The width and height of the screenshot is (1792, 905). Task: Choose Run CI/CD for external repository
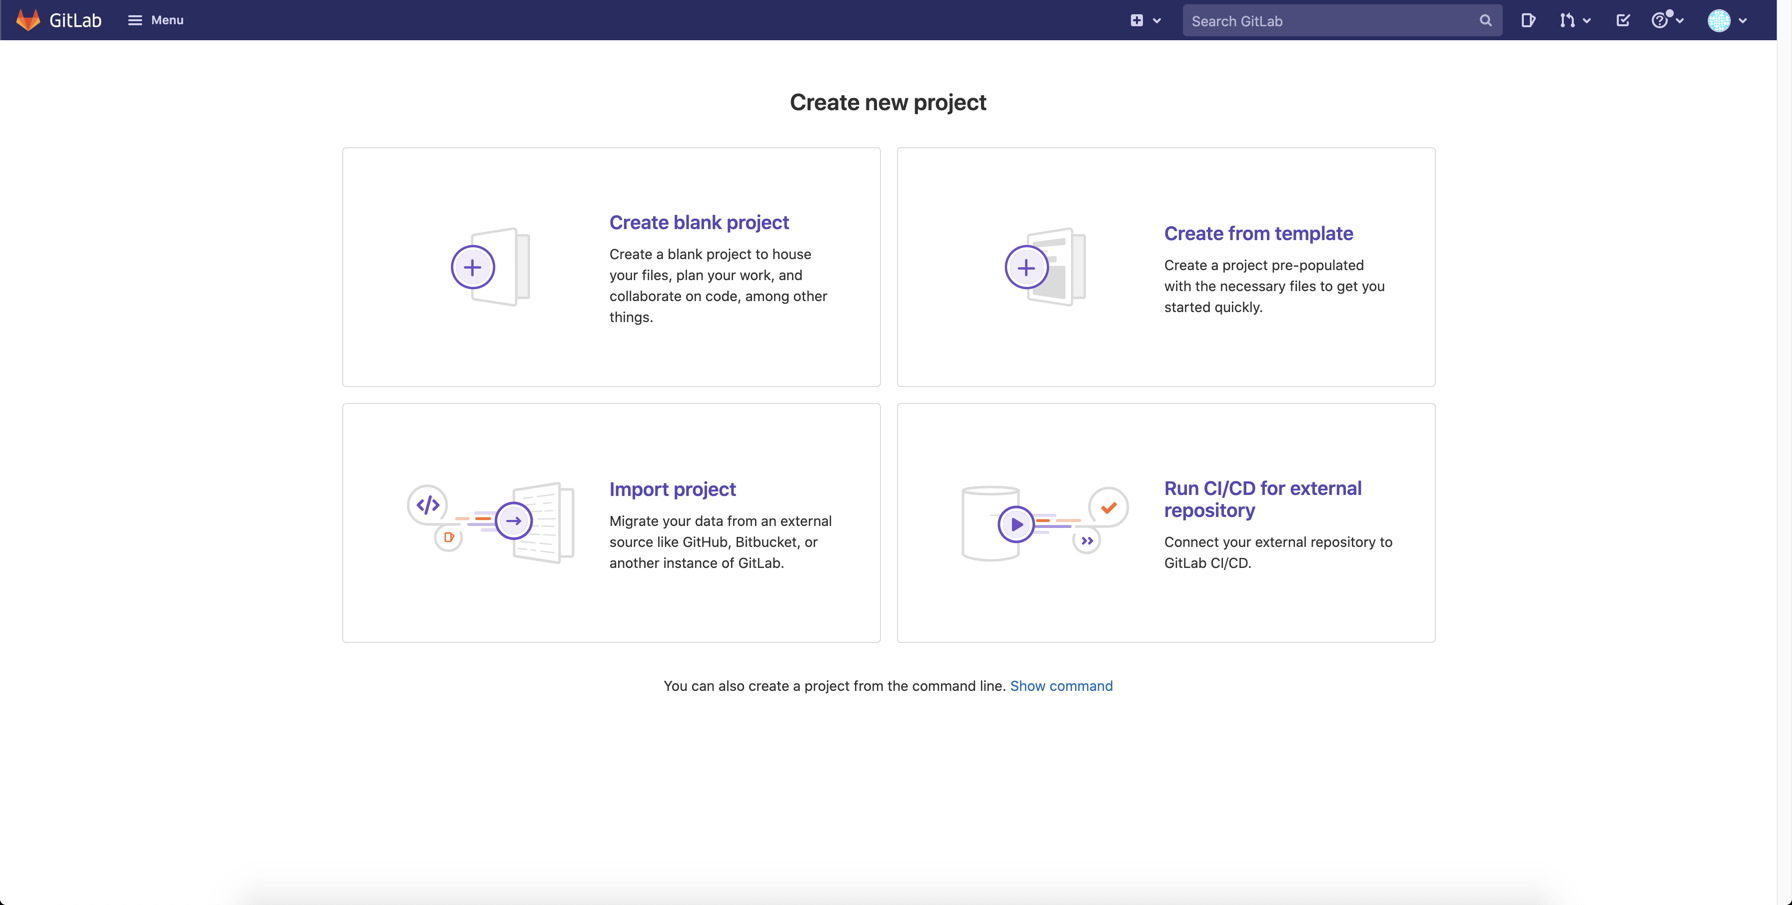pyautogui.click(x=1263, y=499)
